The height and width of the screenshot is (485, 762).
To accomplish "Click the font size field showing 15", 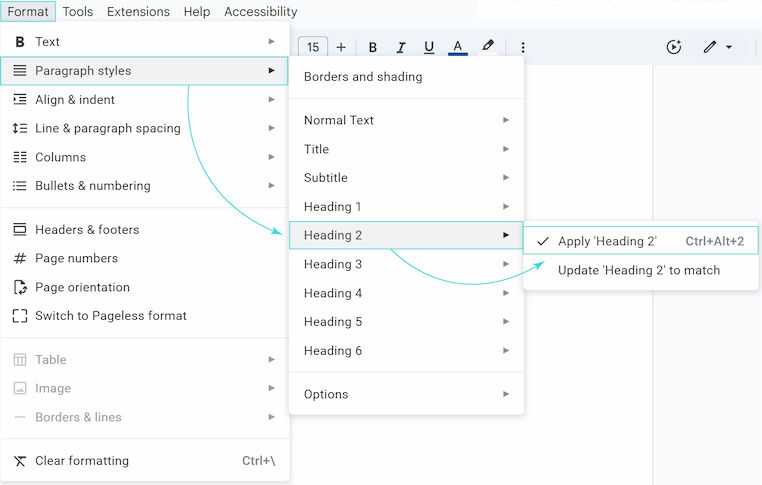I will pos(313,47).
